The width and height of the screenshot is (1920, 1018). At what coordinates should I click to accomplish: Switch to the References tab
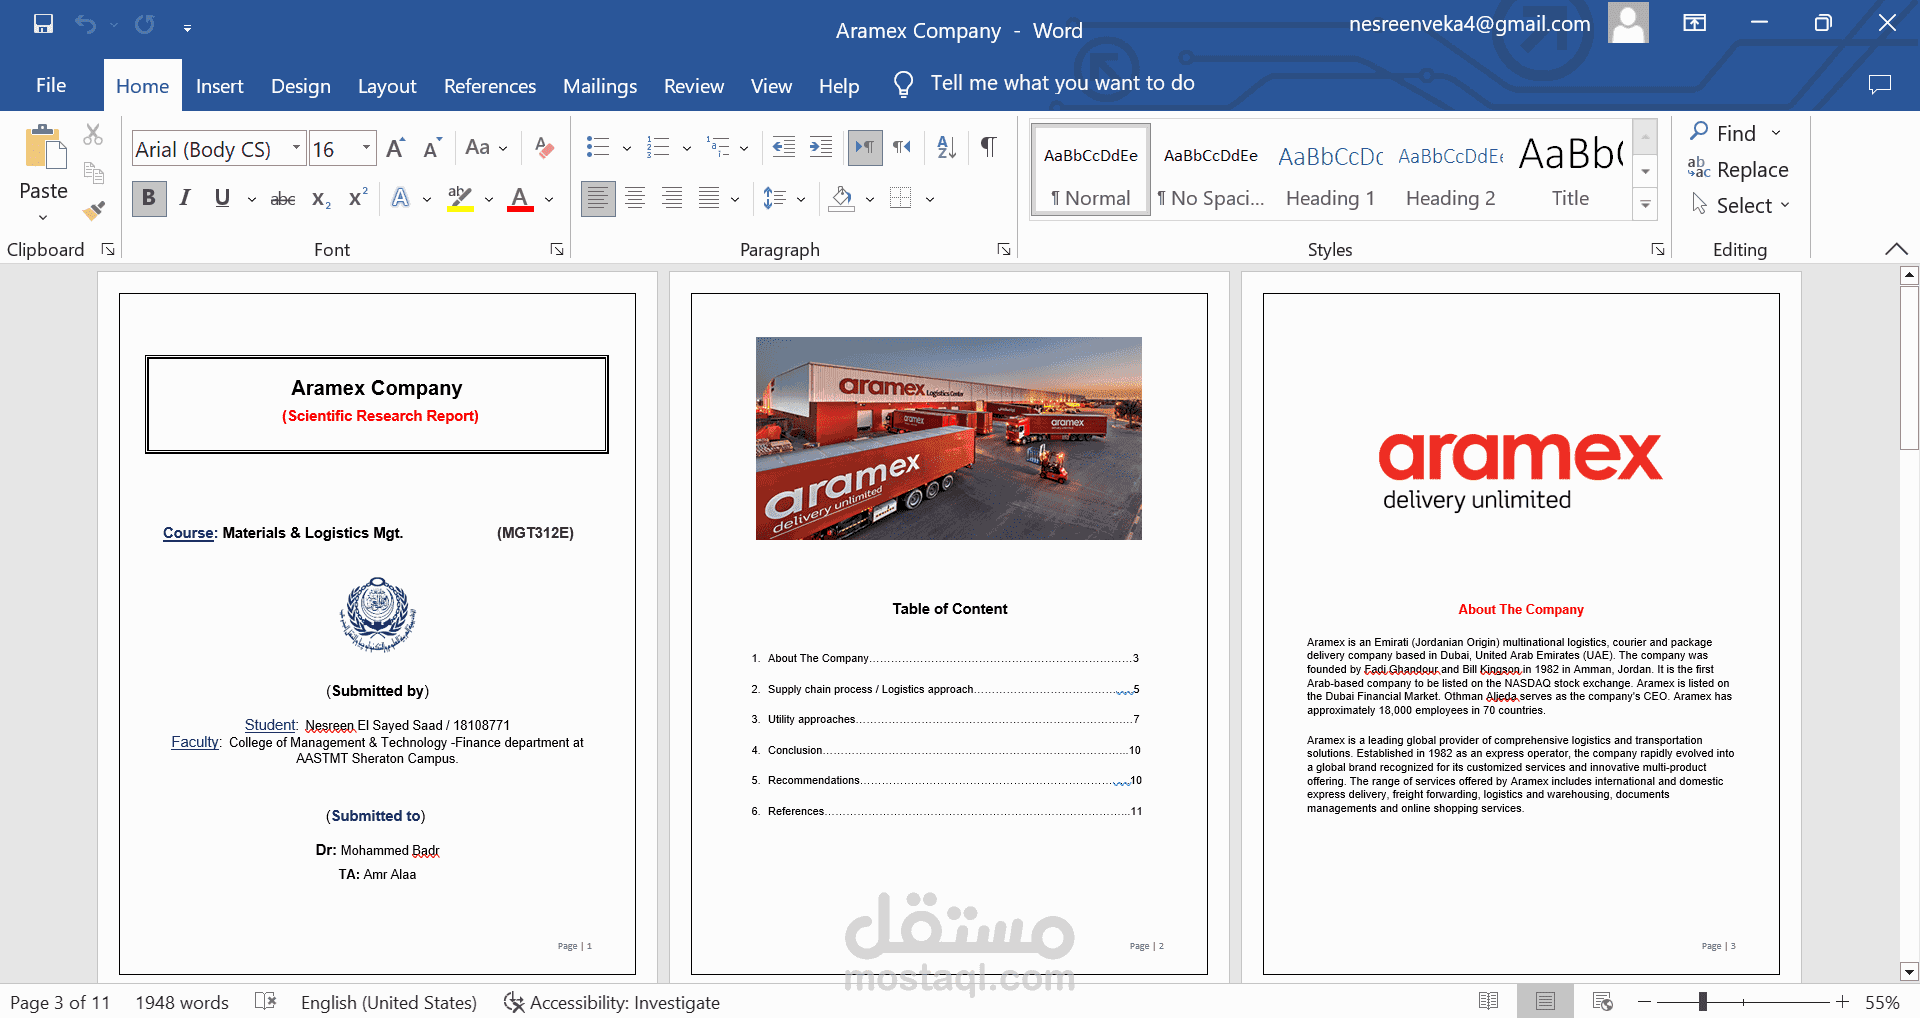(490, 86)
